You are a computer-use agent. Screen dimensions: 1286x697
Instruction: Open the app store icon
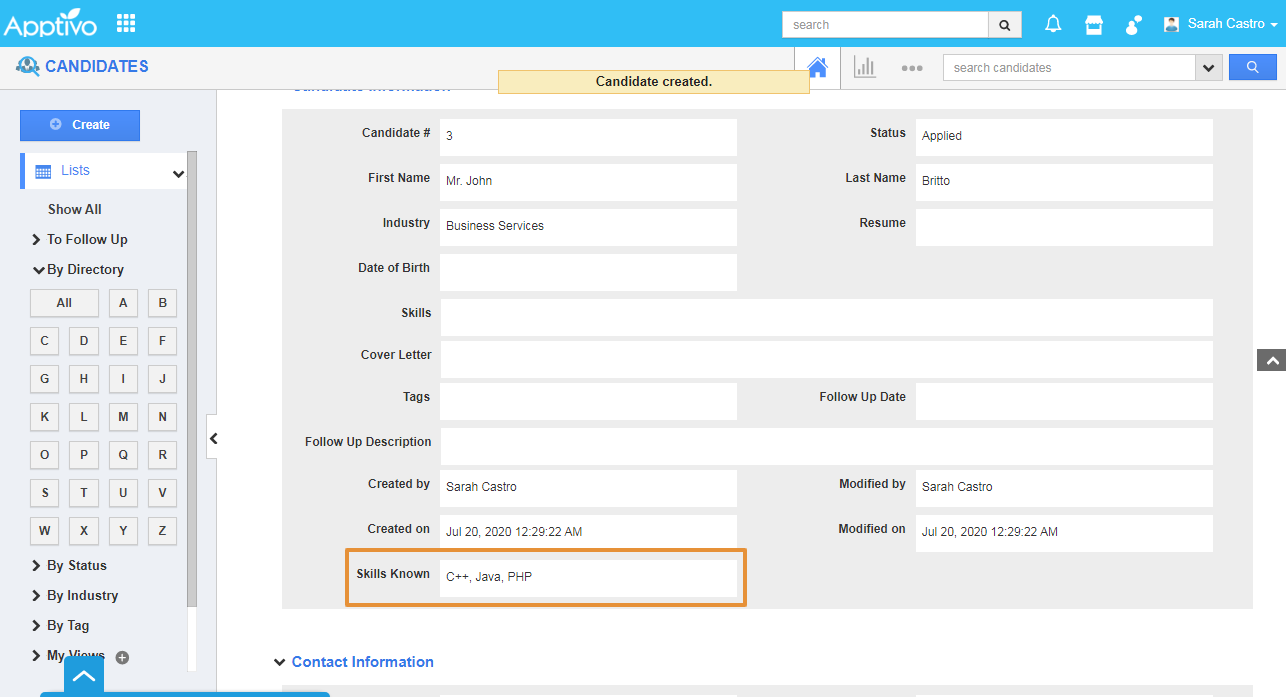tap(1094, 24)
